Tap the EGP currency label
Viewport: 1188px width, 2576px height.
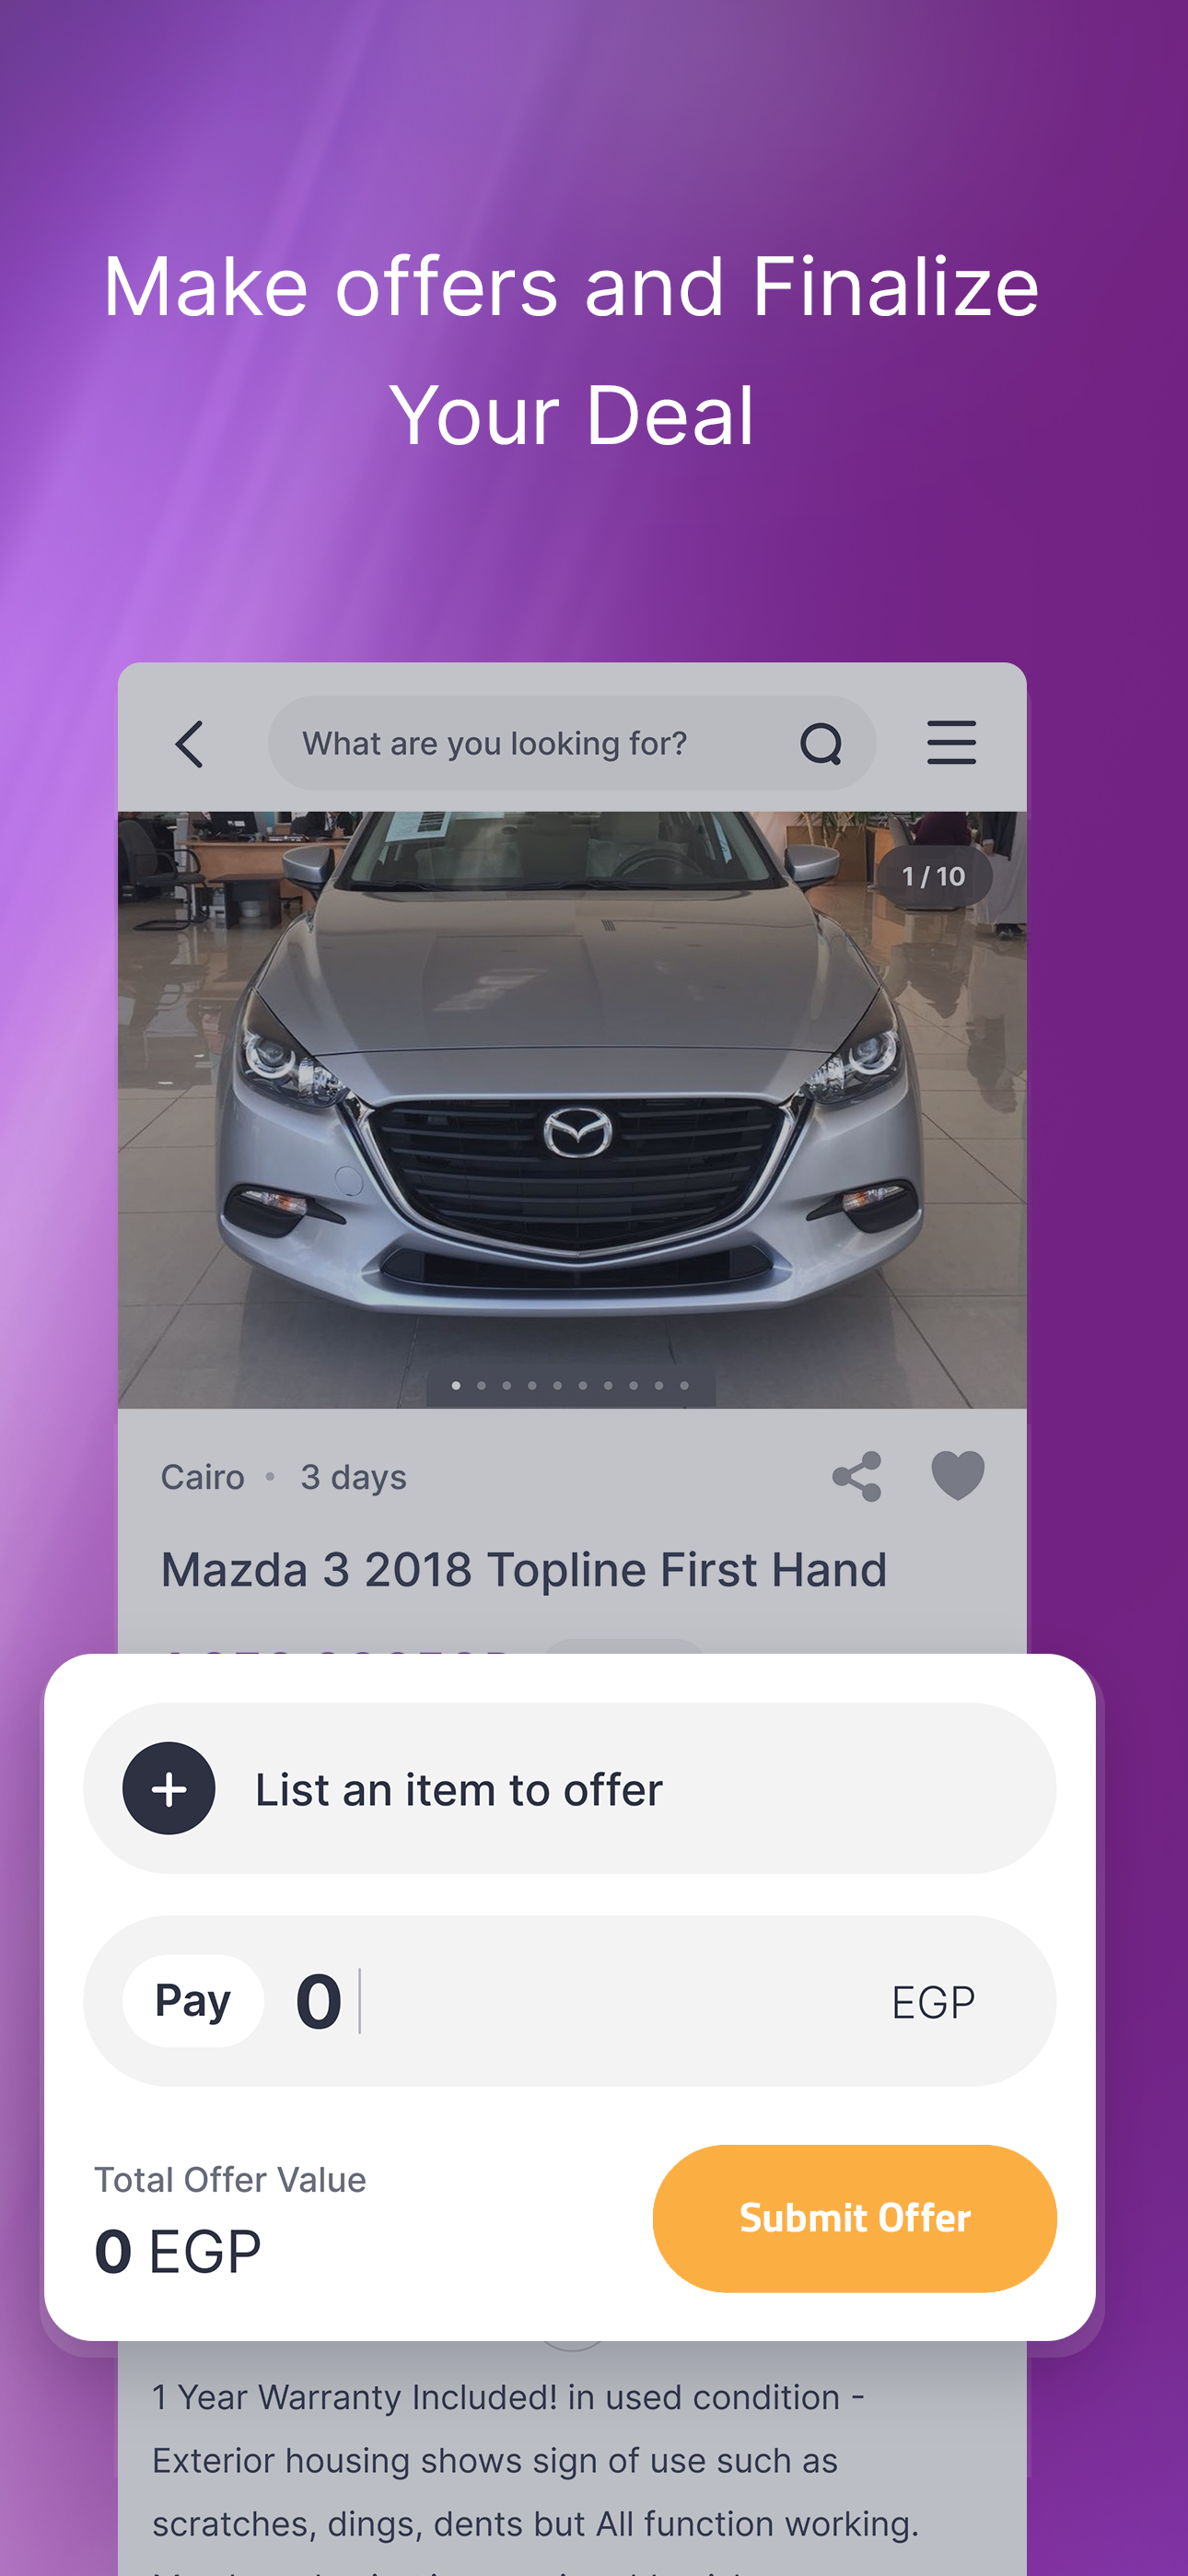933,2003
